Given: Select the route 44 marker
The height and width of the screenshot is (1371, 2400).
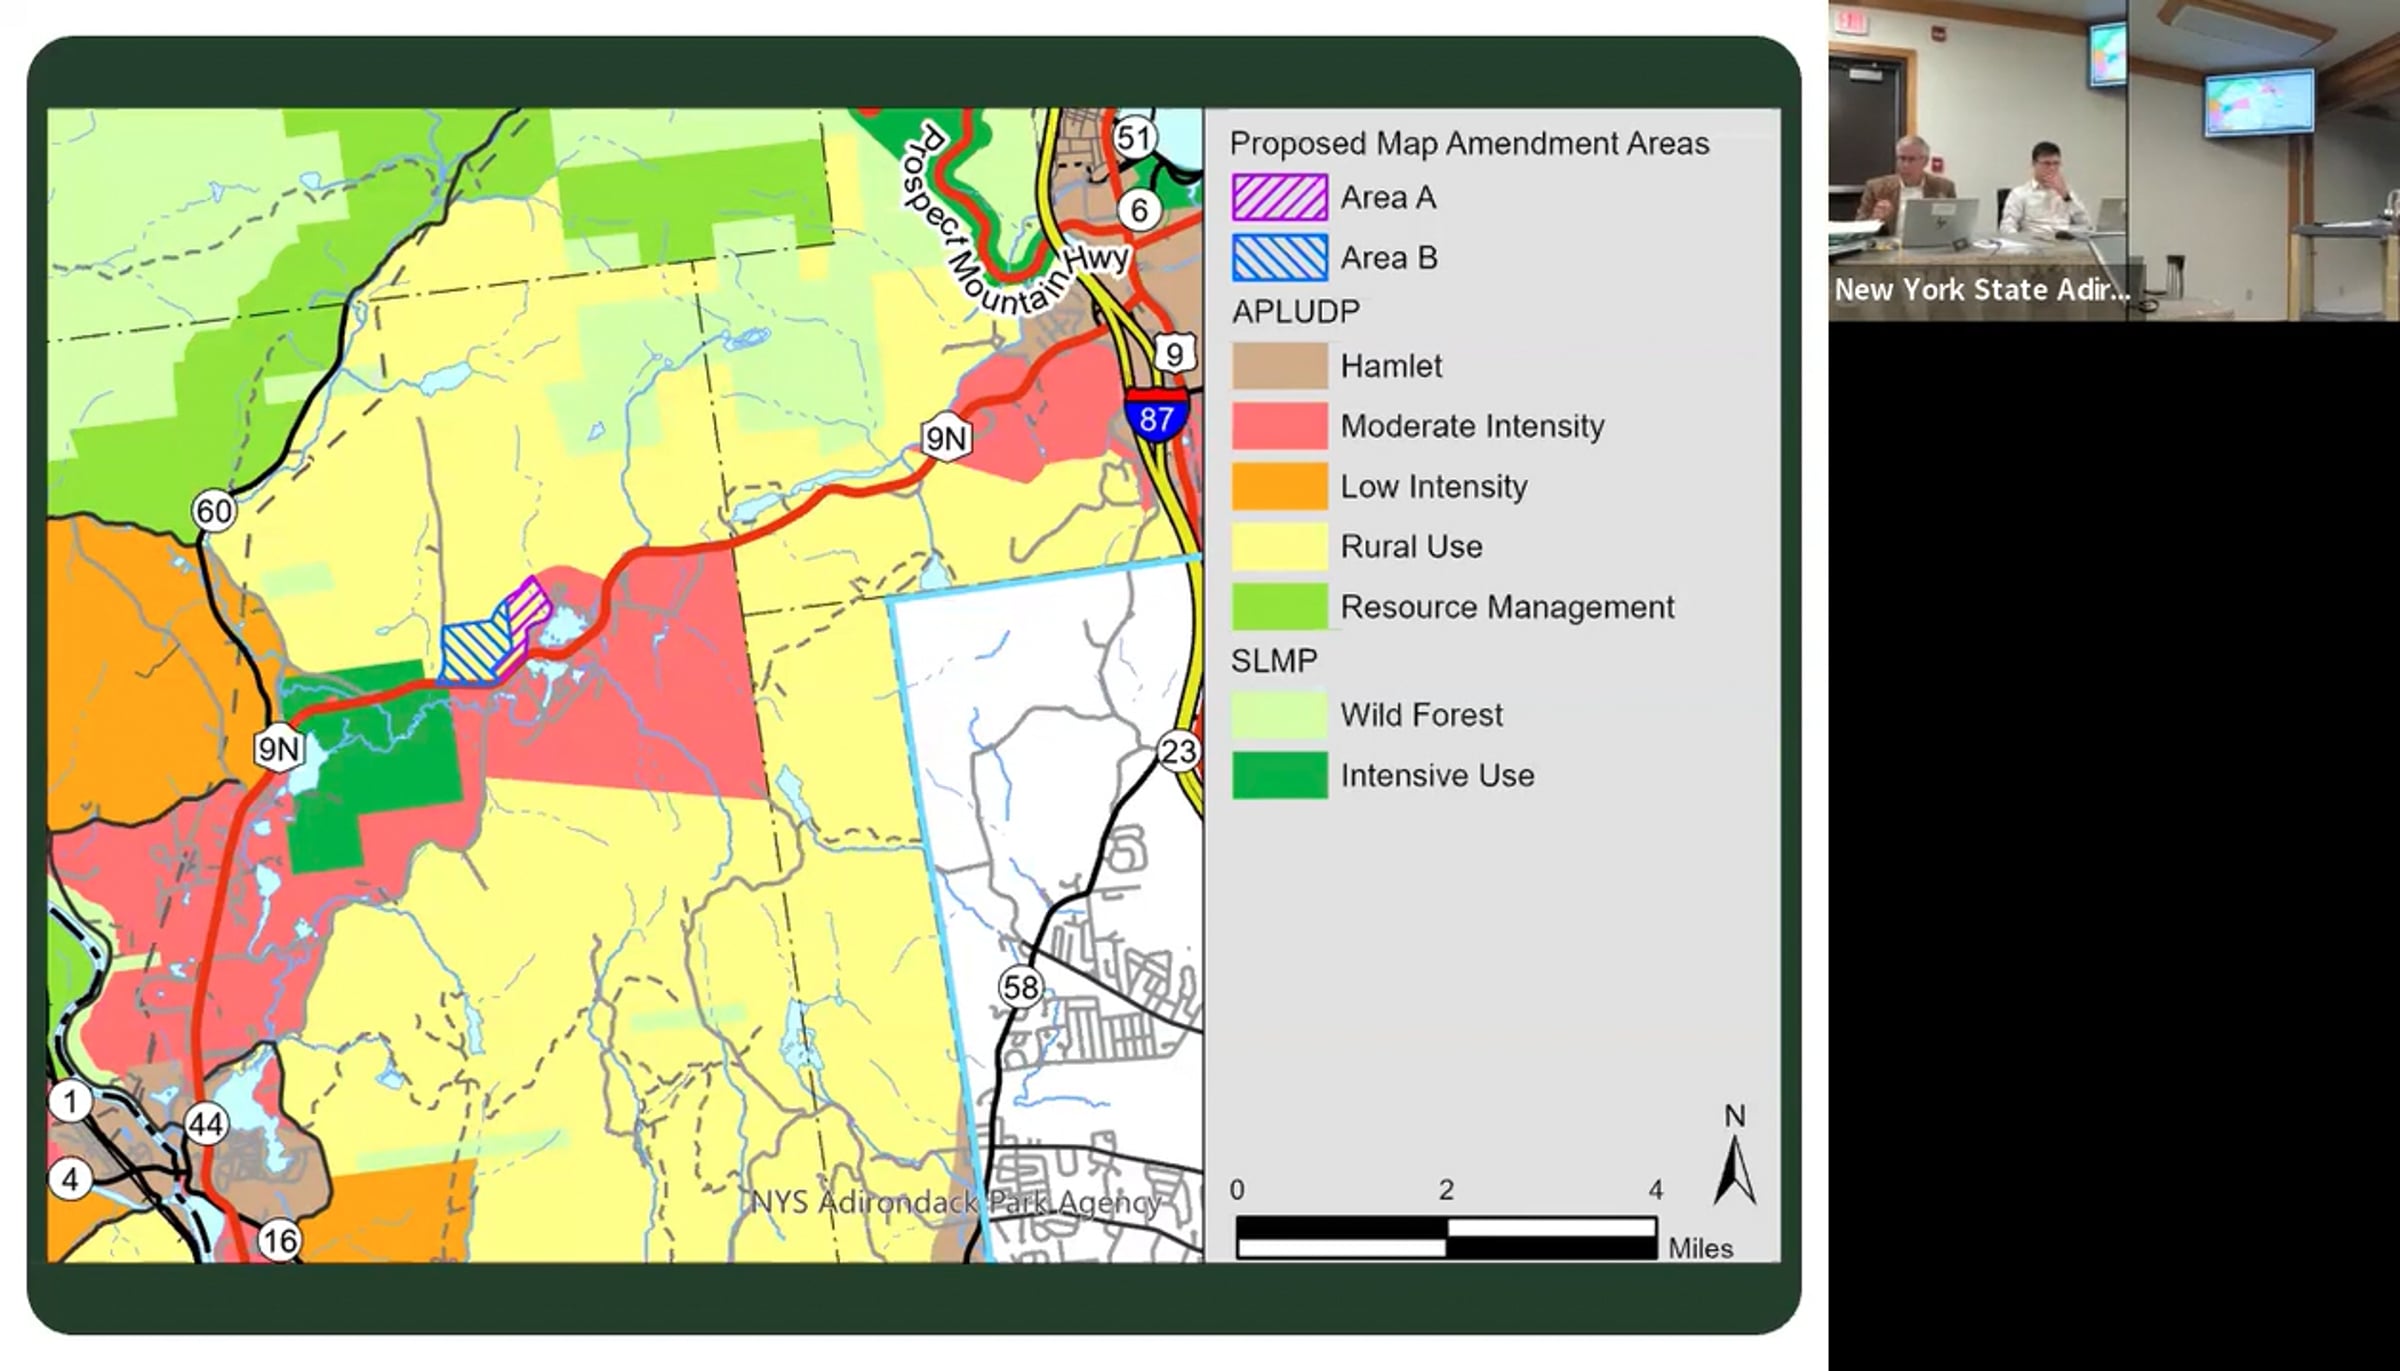Looking at the screenshot, I should pos(206,1125).
